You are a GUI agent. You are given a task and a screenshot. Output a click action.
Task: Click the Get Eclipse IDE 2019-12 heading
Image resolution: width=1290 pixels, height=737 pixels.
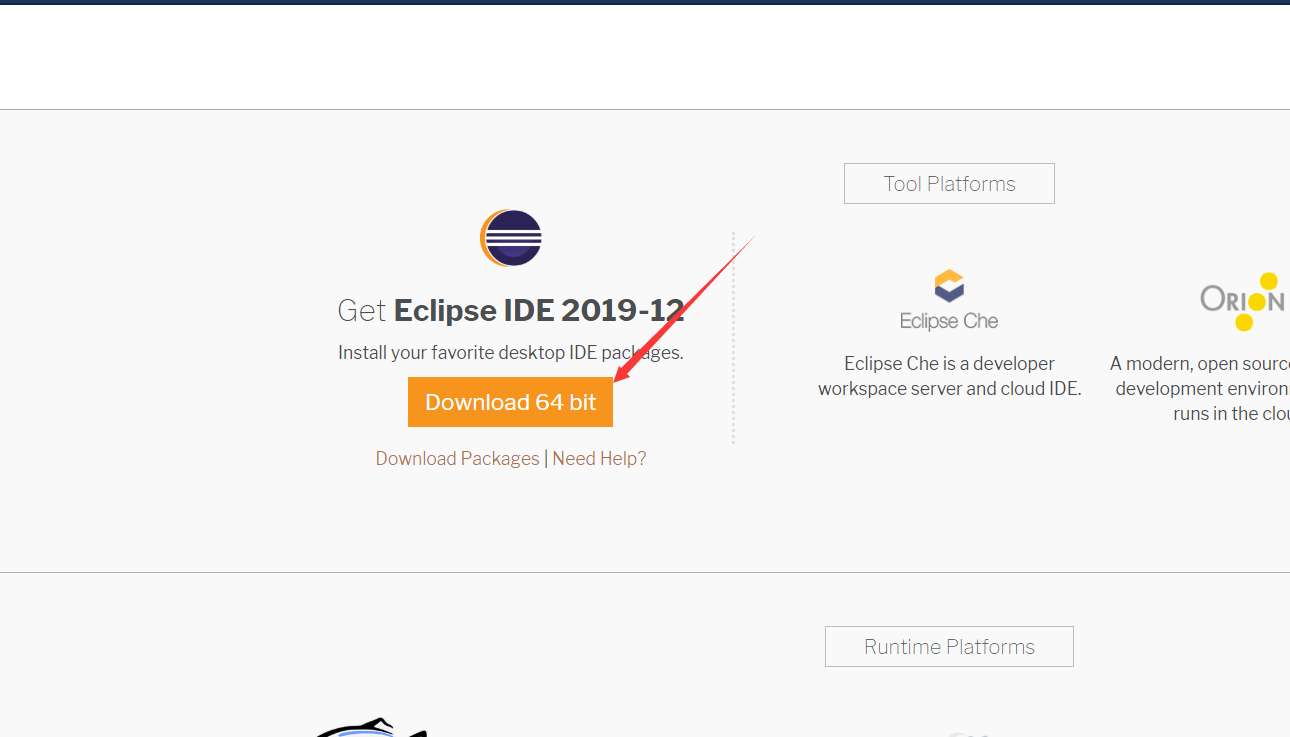click(x=510, y=310)
